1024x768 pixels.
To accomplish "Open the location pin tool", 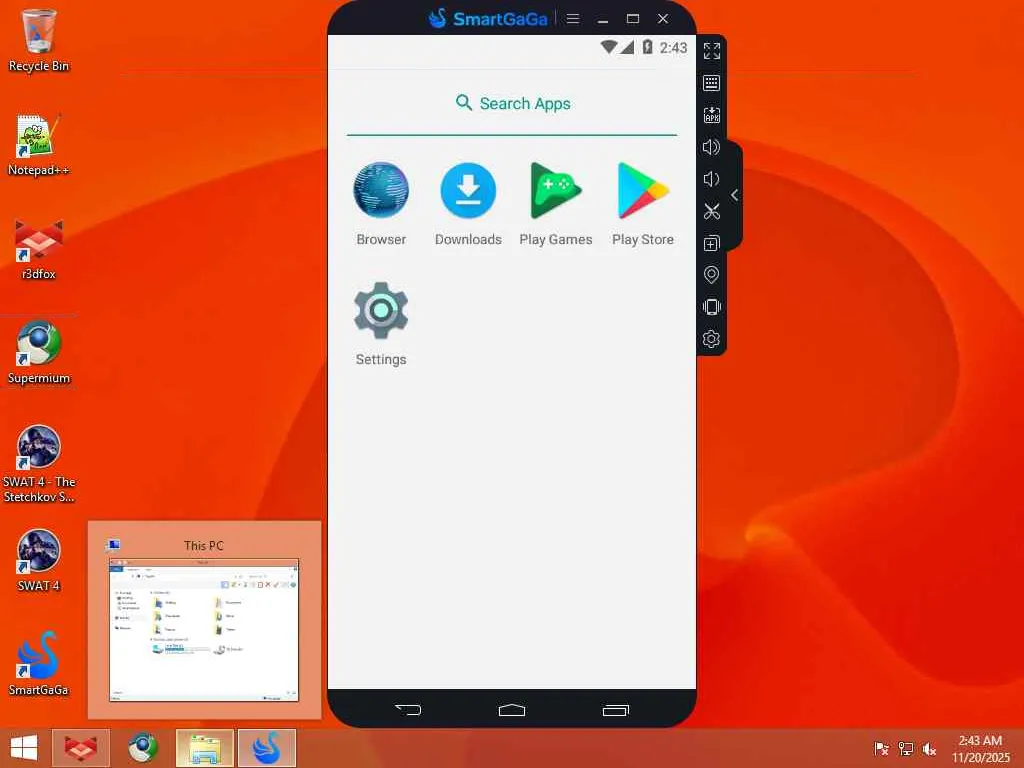I will point(712,275).
